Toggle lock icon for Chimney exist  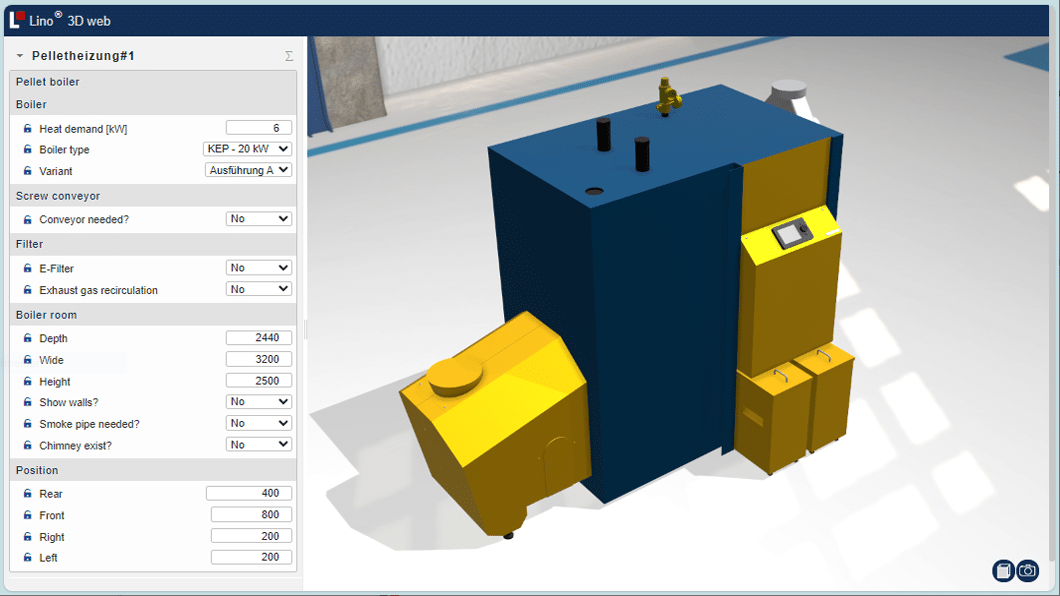tap(28, 445)
